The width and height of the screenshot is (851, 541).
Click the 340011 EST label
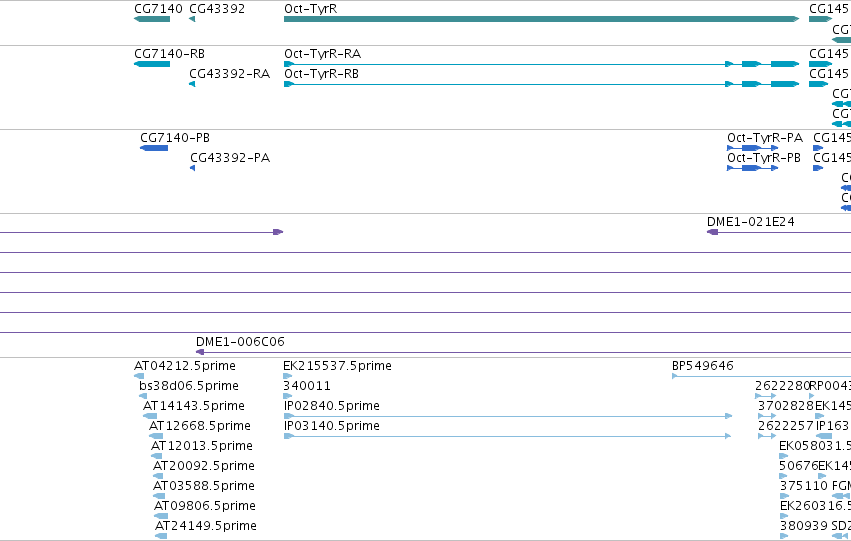point(307,386)
